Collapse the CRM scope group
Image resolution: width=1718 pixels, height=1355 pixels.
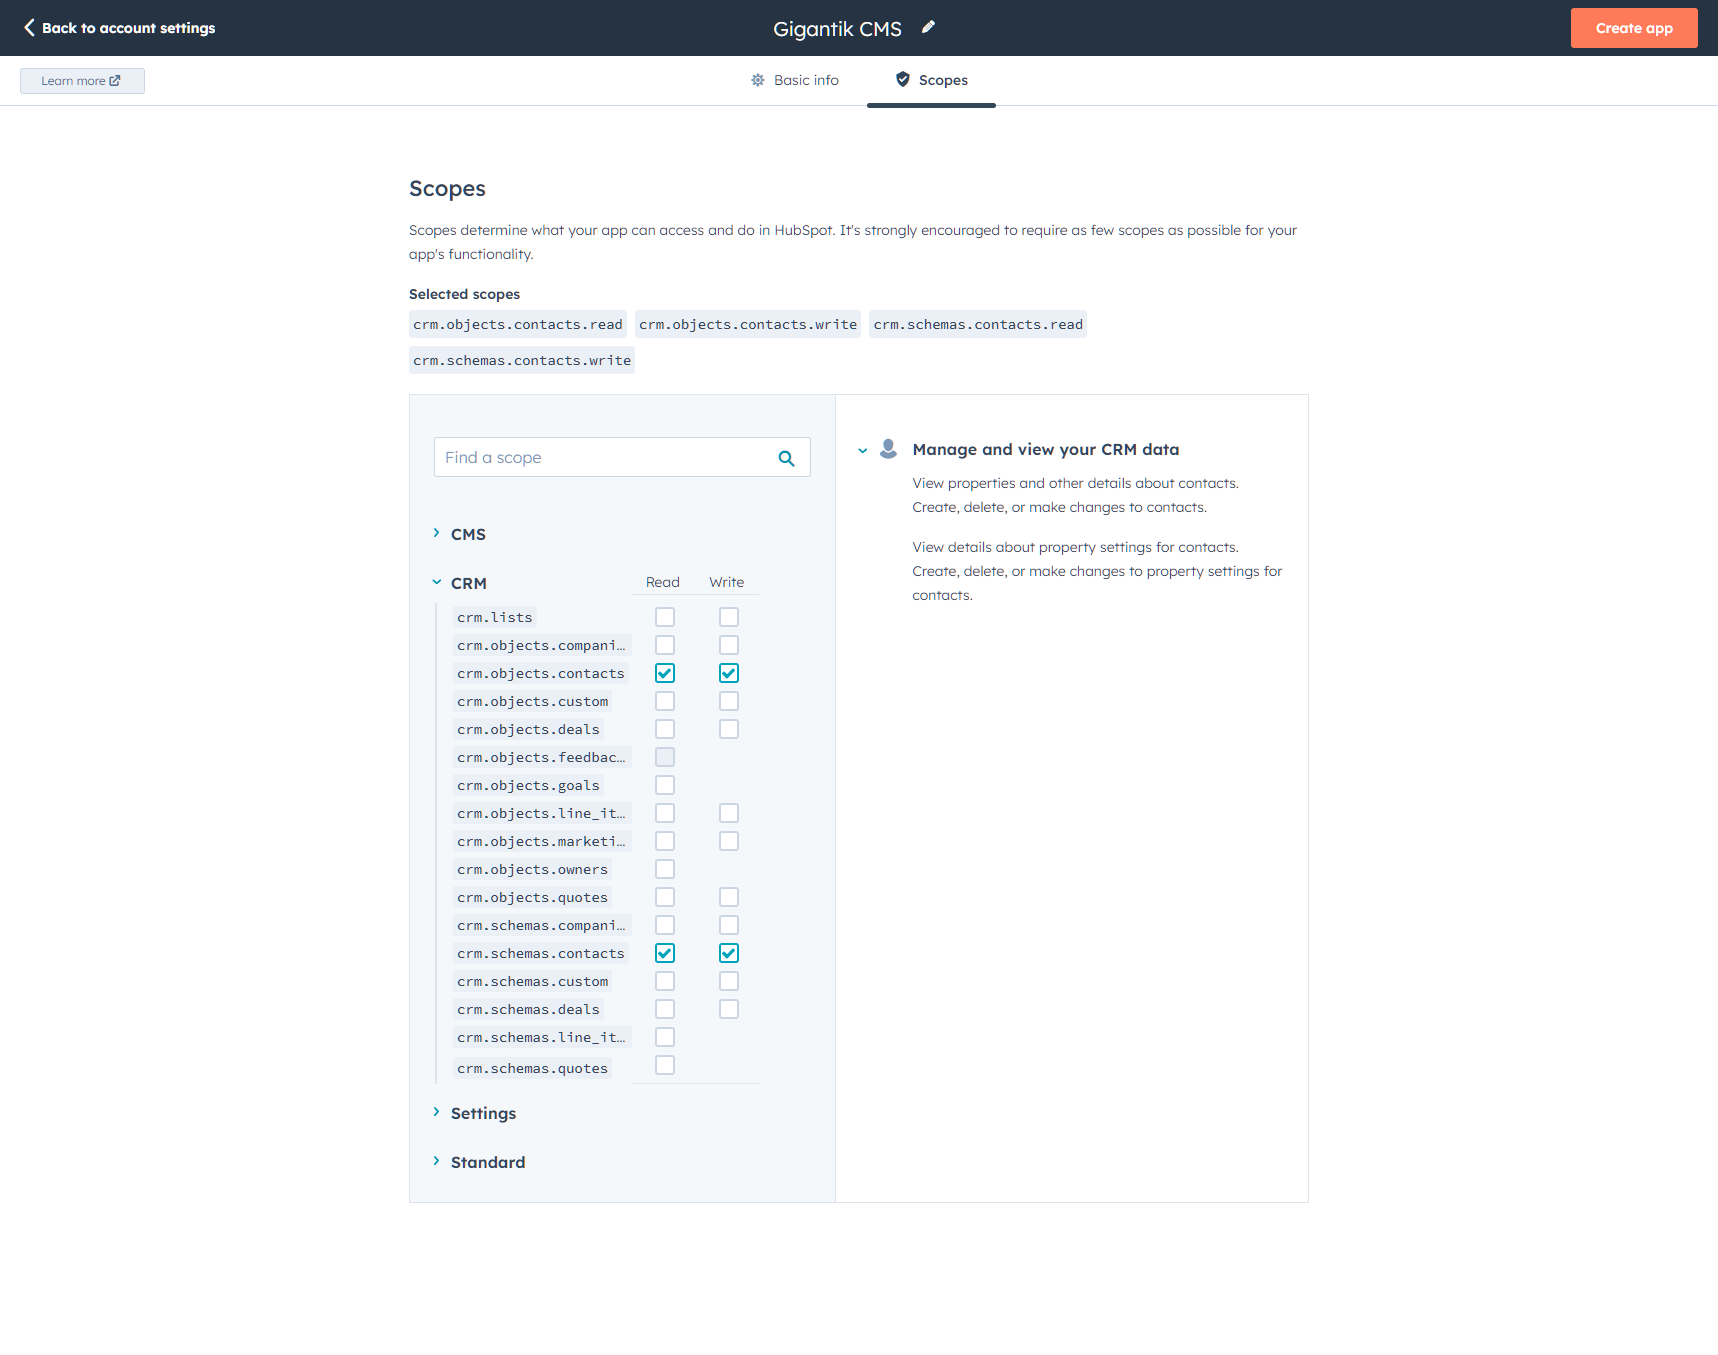coord(459,583)
